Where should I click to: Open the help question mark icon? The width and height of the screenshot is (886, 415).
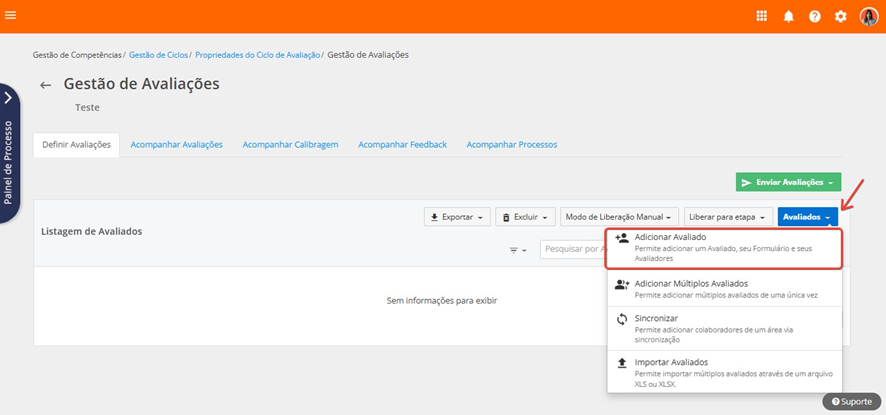point(814,16)
